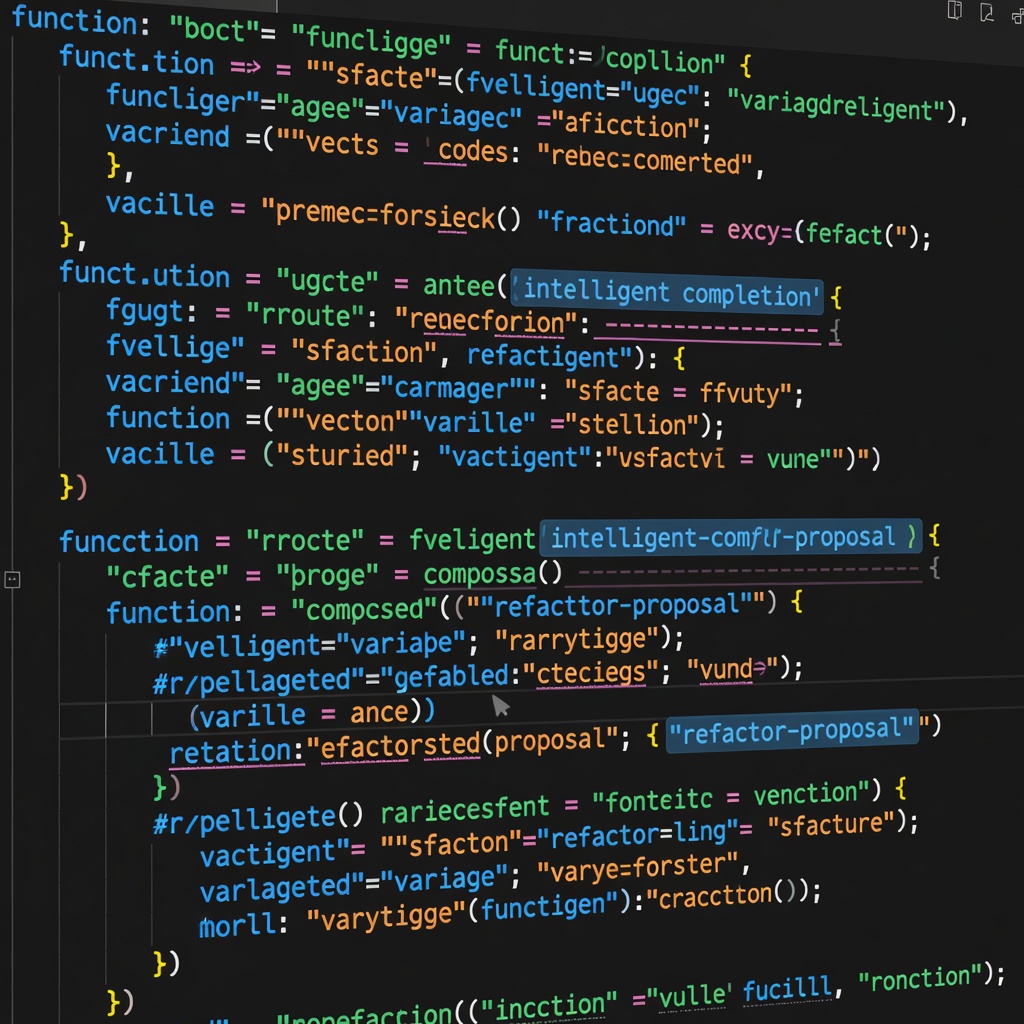Click (varille = ance)) on the current line

[x=312, y=714]
